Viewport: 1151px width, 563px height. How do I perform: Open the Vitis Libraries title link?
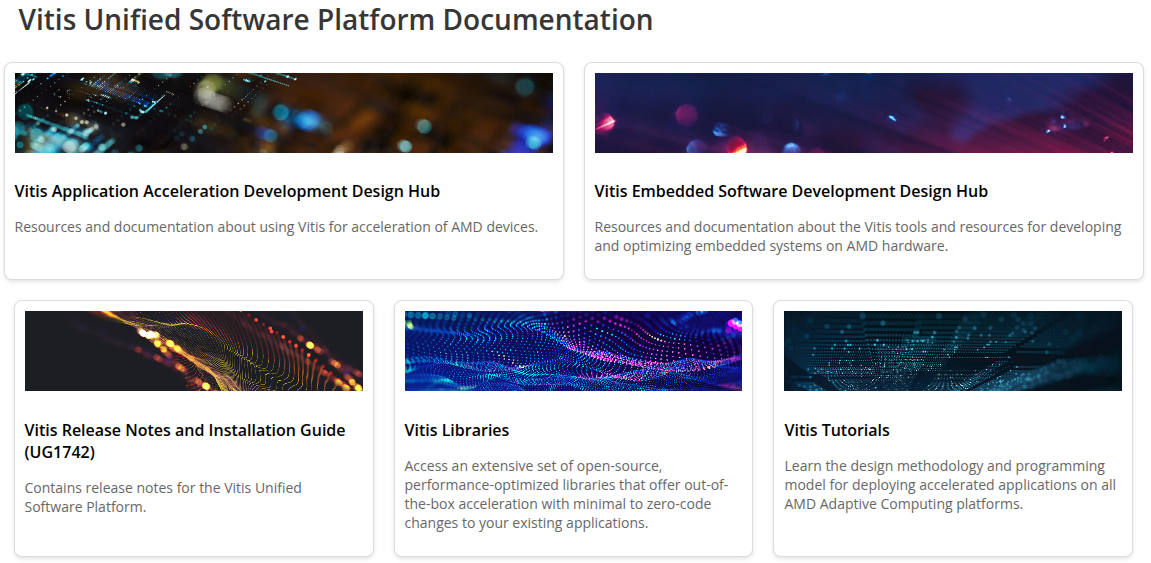(457, 430)
